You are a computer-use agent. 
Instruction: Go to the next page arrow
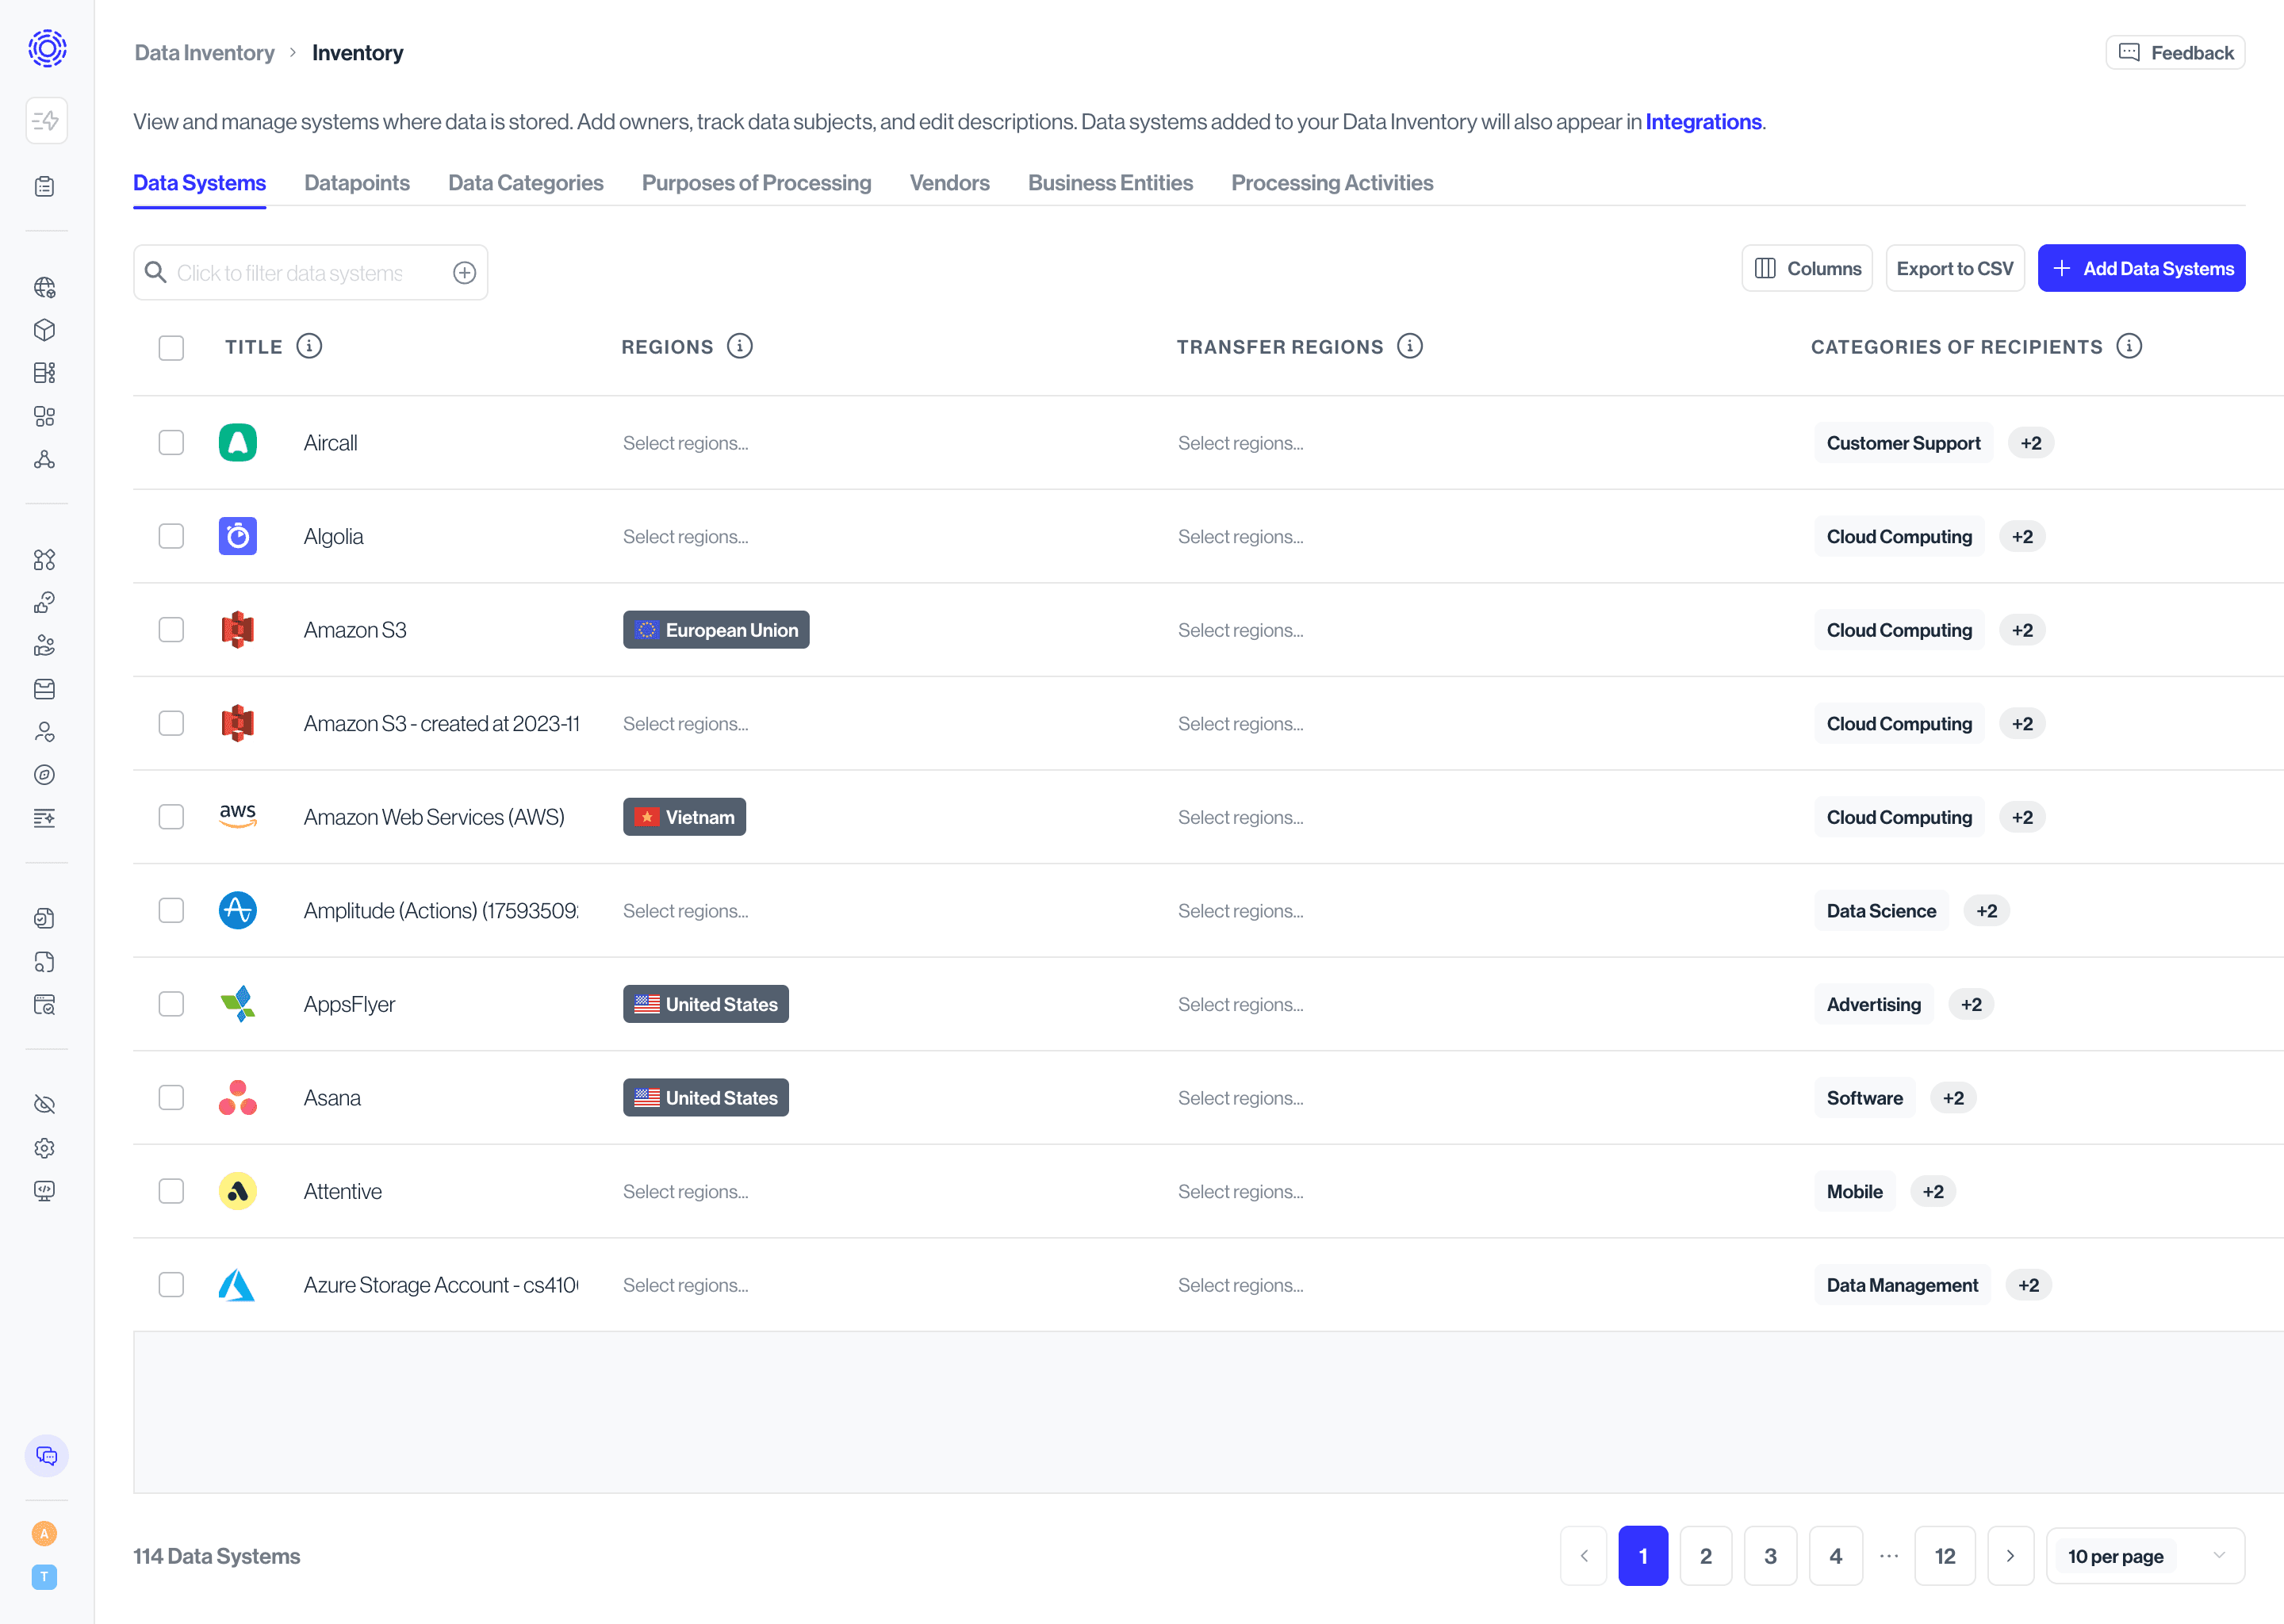pos(2011,1556)
